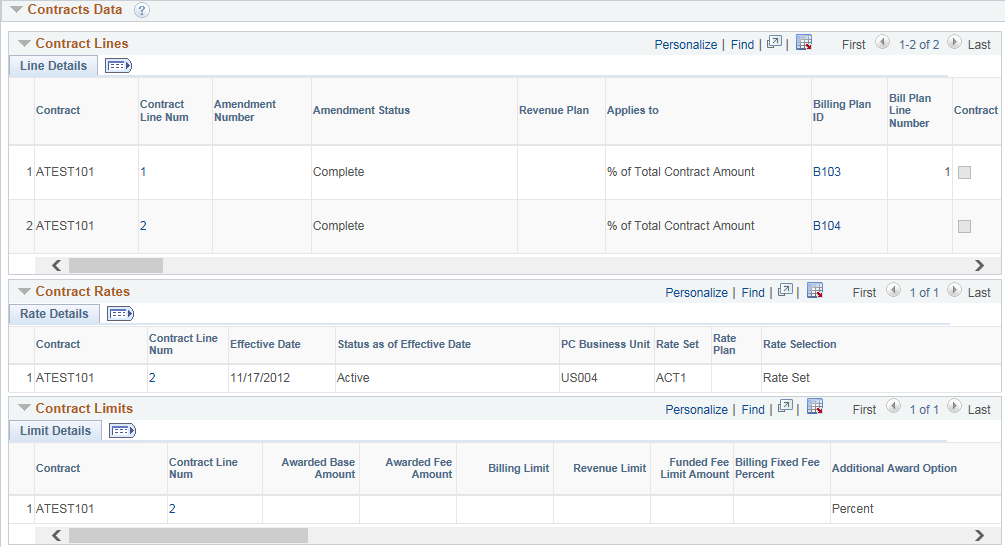Click Last in Contract Lines navigation
The image size is (1005, 547).
[979, 44]
